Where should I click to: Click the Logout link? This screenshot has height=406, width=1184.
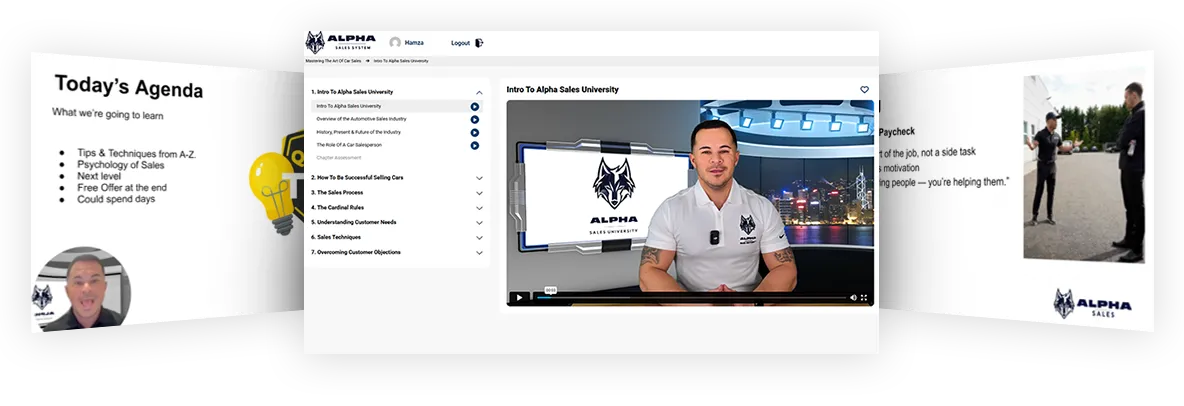pyautogui.click(x=461, y=43)
